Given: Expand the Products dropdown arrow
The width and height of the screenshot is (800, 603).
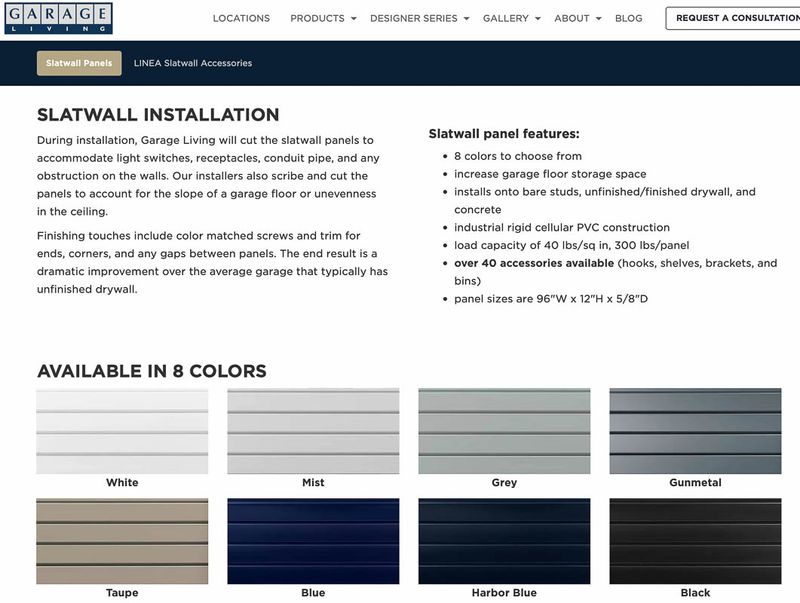Looking at the screenshot, I should 354,18.
